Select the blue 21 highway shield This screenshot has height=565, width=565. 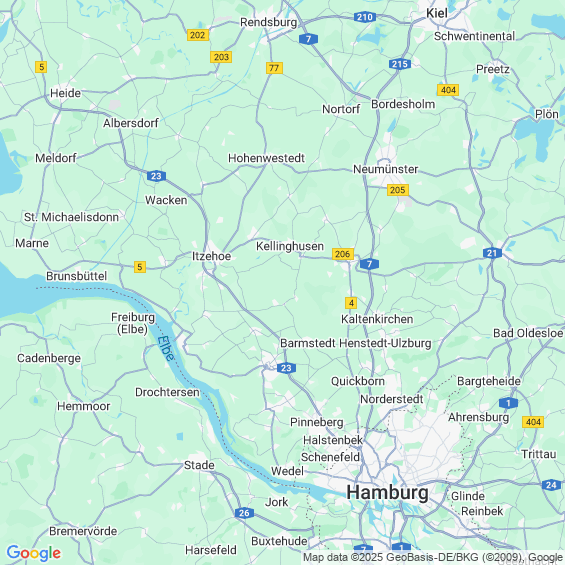tap(493, 253)
